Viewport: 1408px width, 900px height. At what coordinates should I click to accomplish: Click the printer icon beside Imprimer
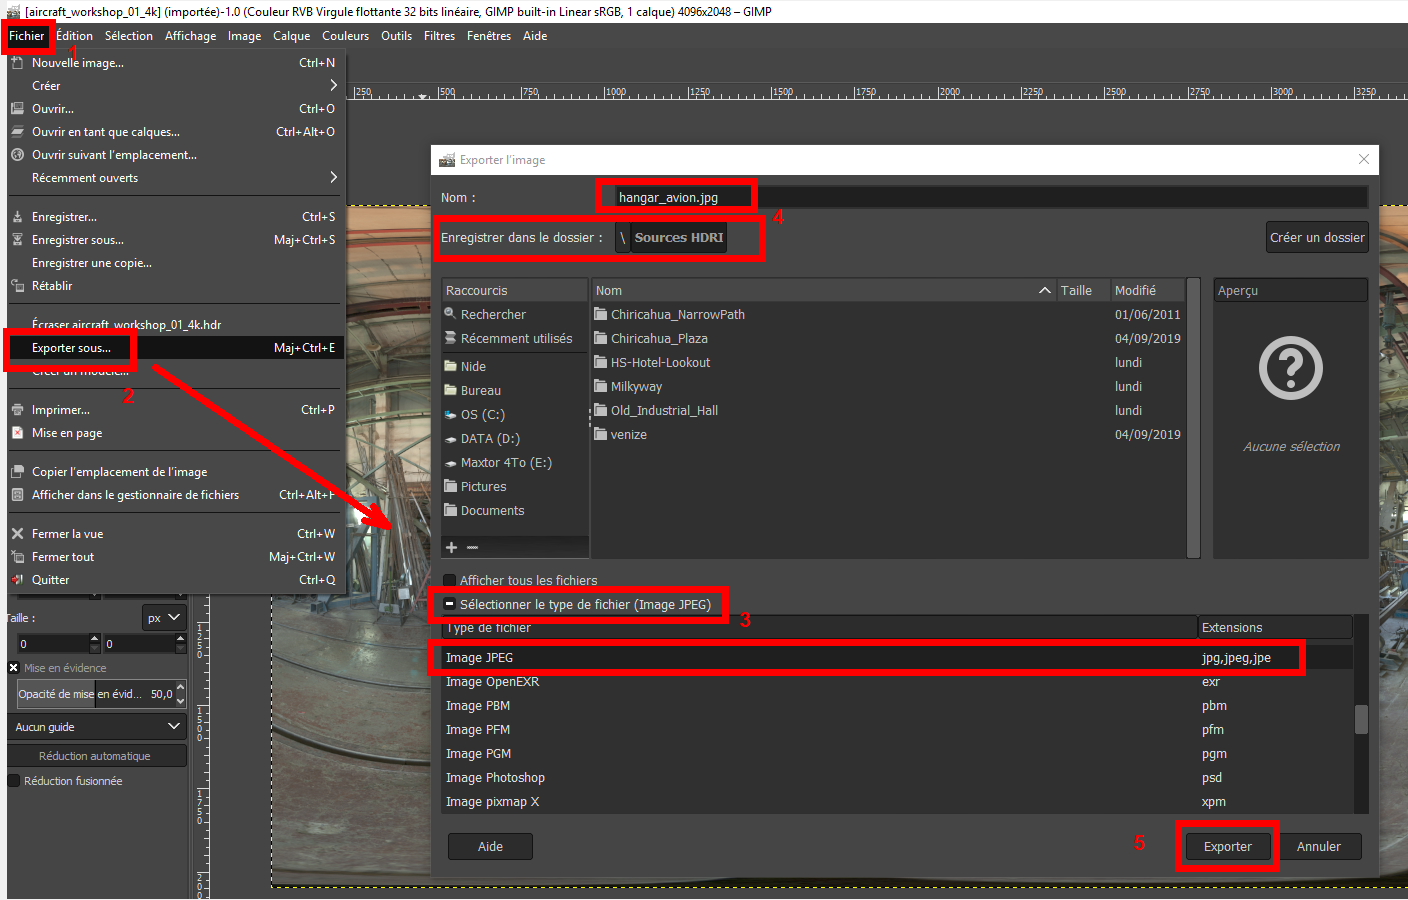(x=17, y=410)
